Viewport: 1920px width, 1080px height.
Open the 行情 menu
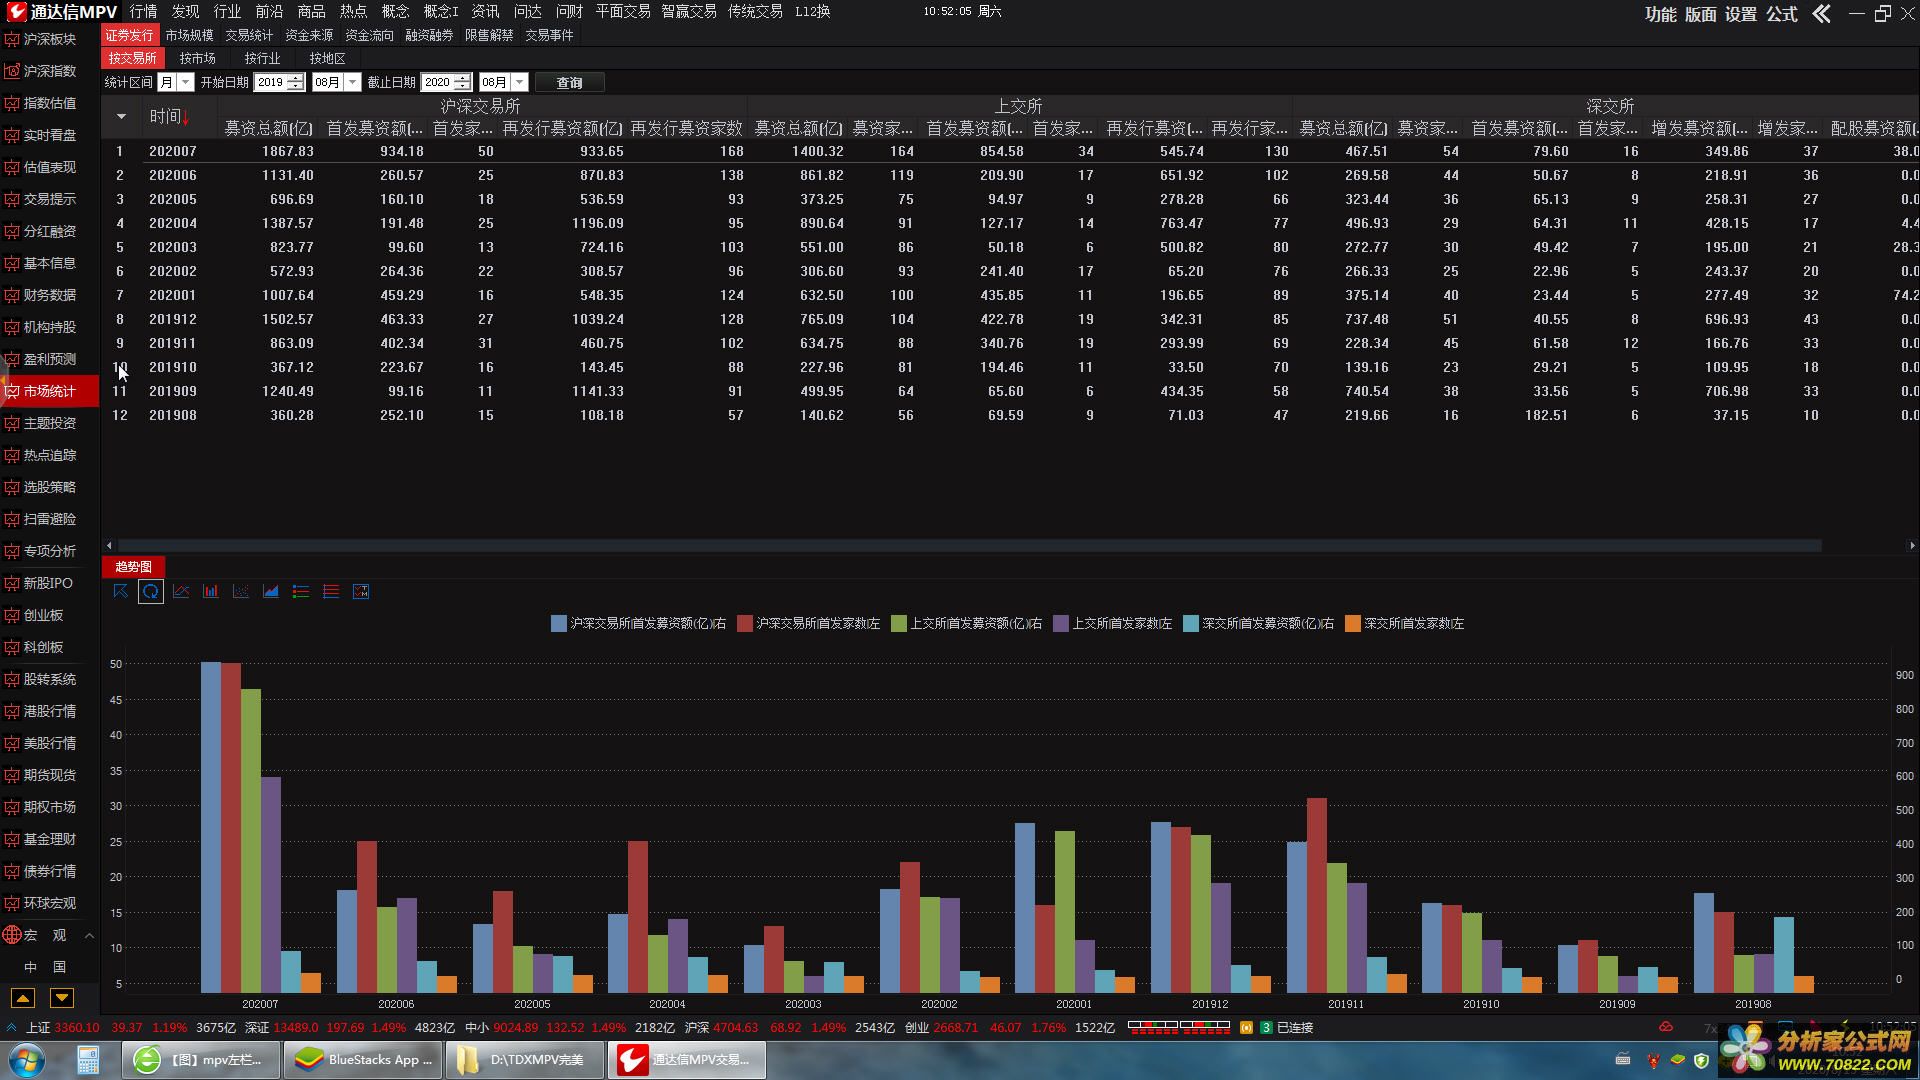coord(143,11)
